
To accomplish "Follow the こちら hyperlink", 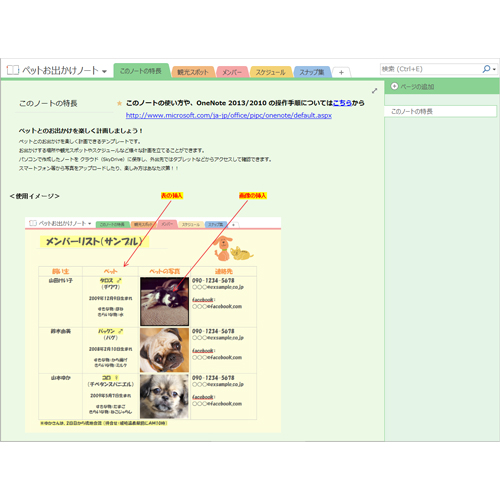I will (x=342, y=103).
